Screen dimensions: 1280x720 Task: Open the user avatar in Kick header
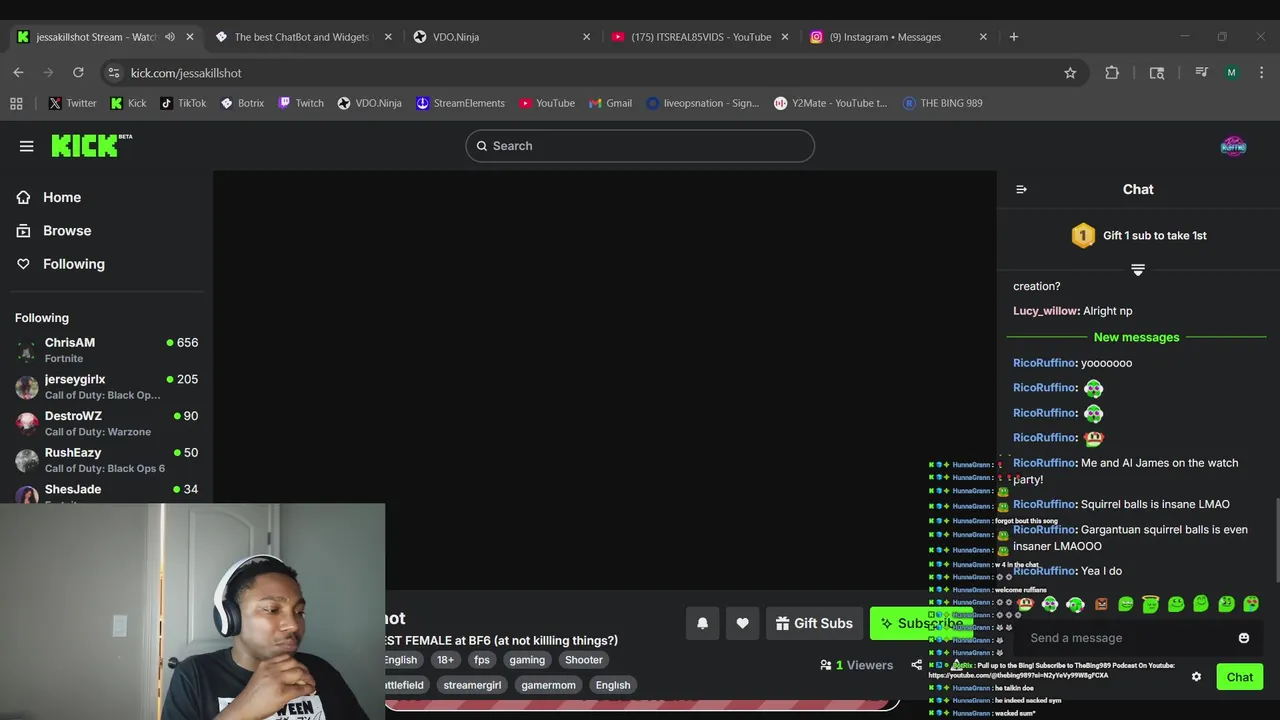[x=1234, y=146]
